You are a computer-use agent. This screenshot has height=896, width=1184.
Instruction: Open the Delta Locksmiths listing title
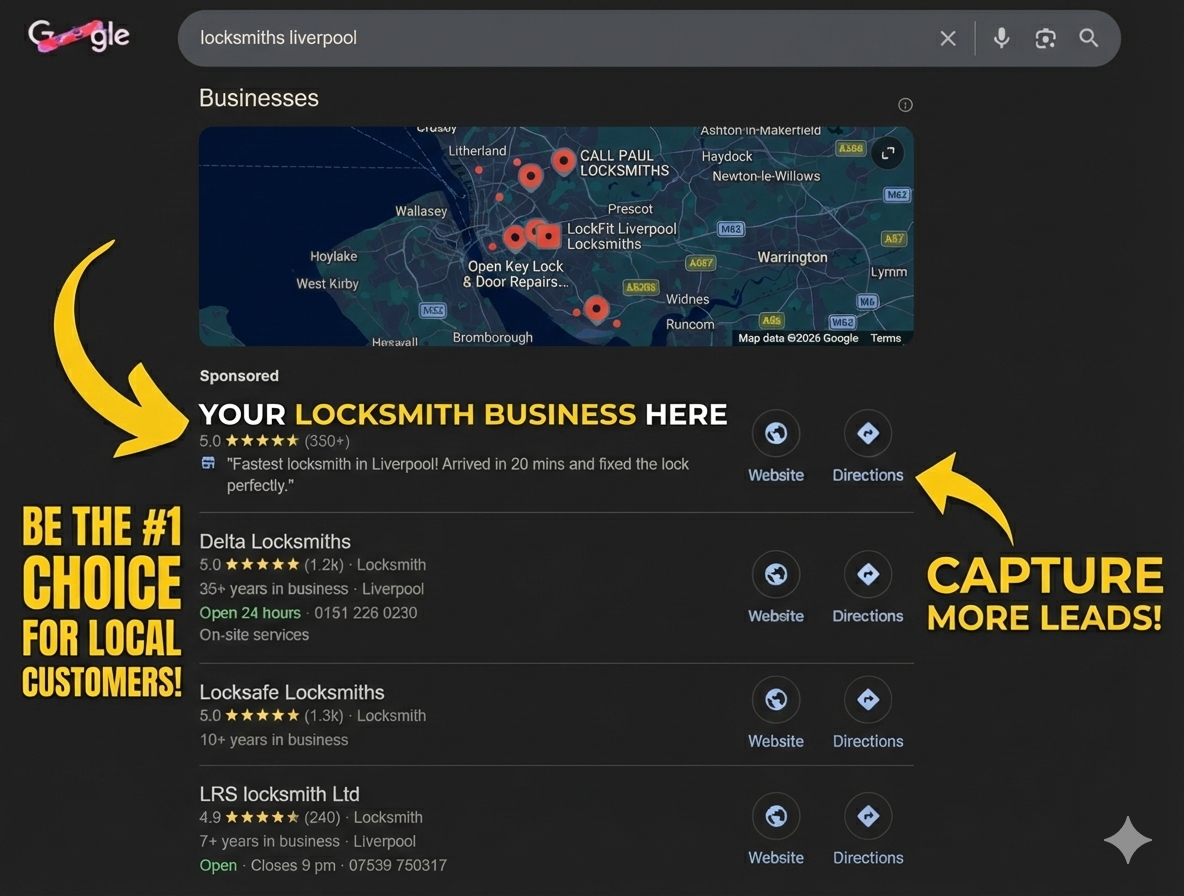point(275,541)
